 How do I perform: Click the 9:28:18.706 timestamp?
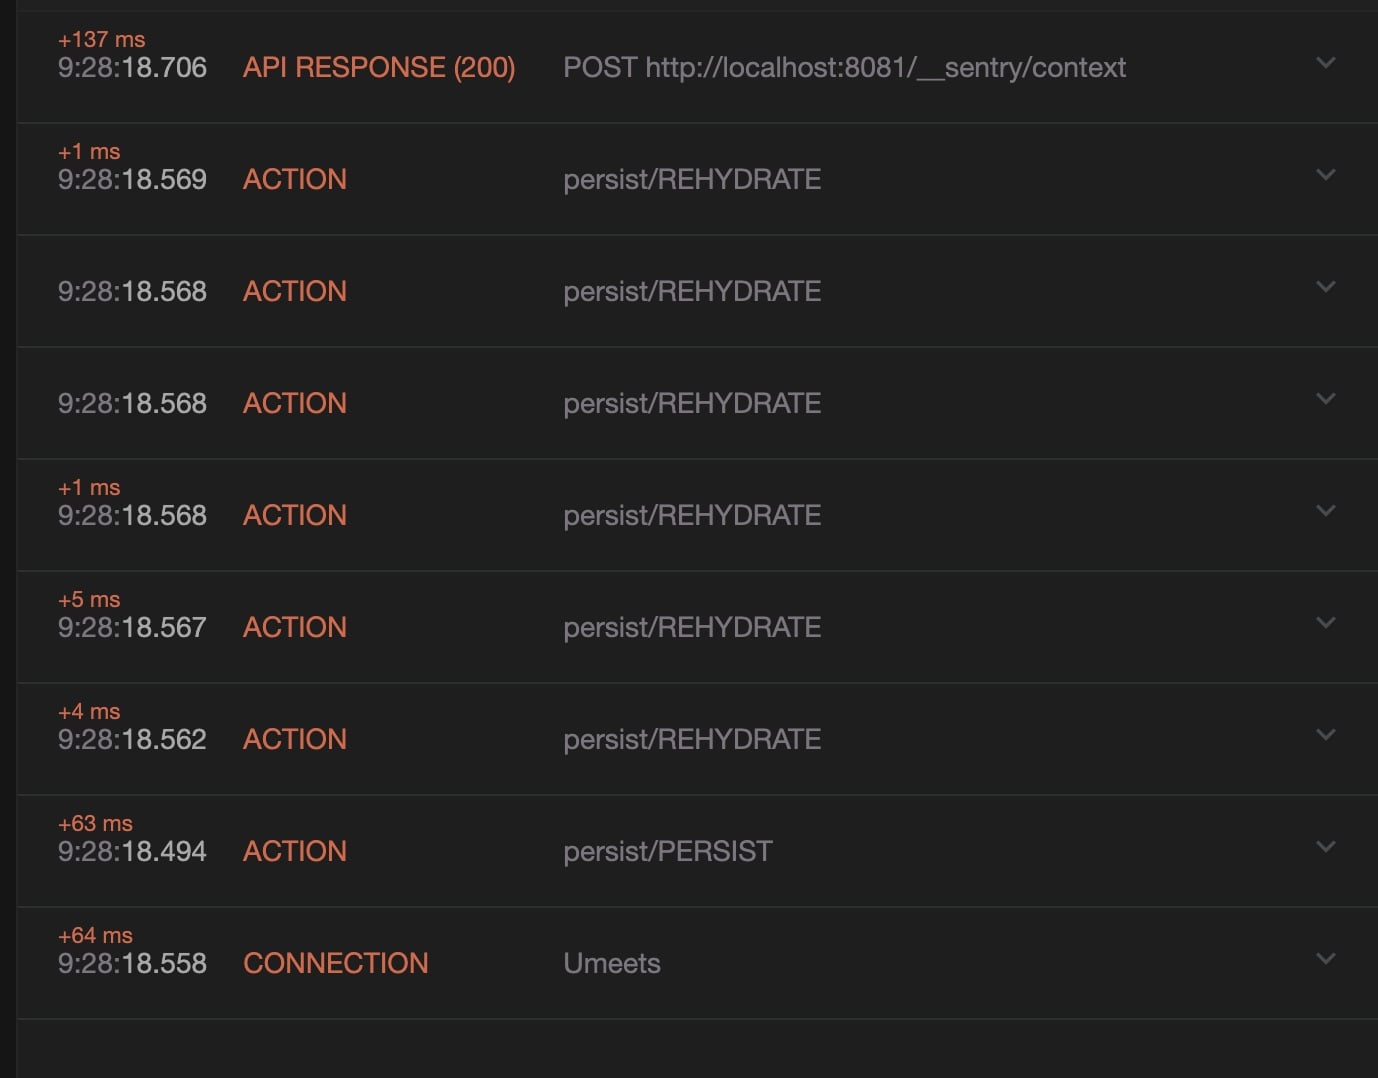(x=132, y=67)
